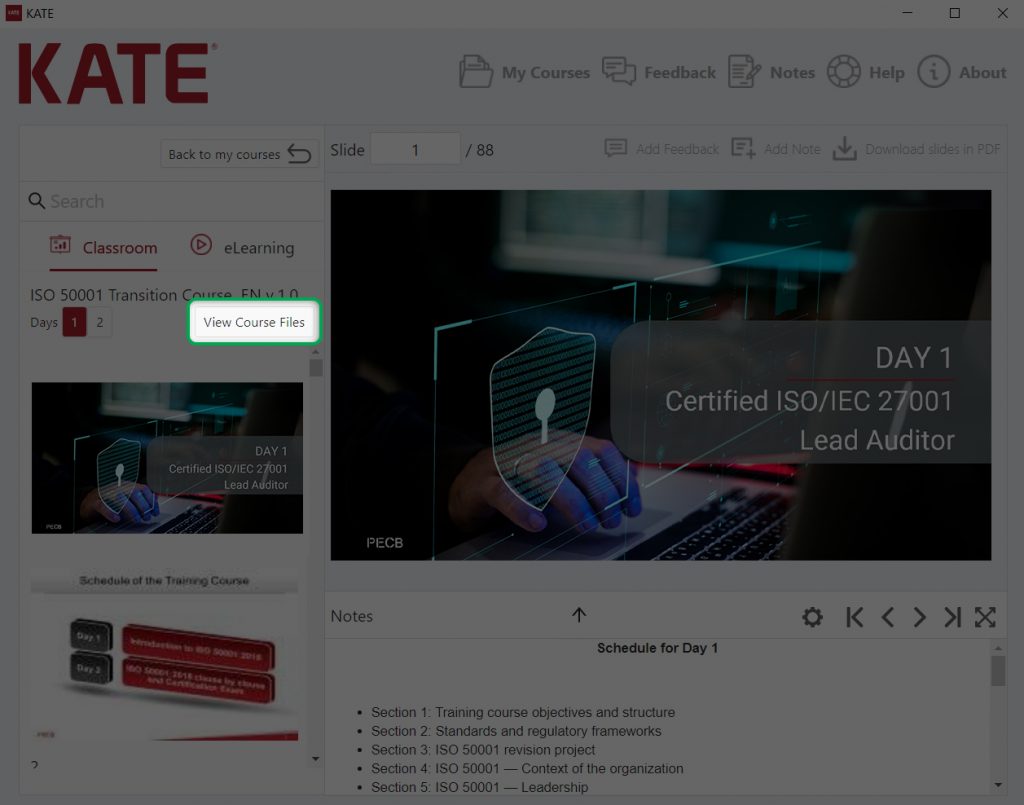The height and width of the screenshot is (805, 1024).
Task: Click the Classroom calendar icon
Action: [60, 245]
